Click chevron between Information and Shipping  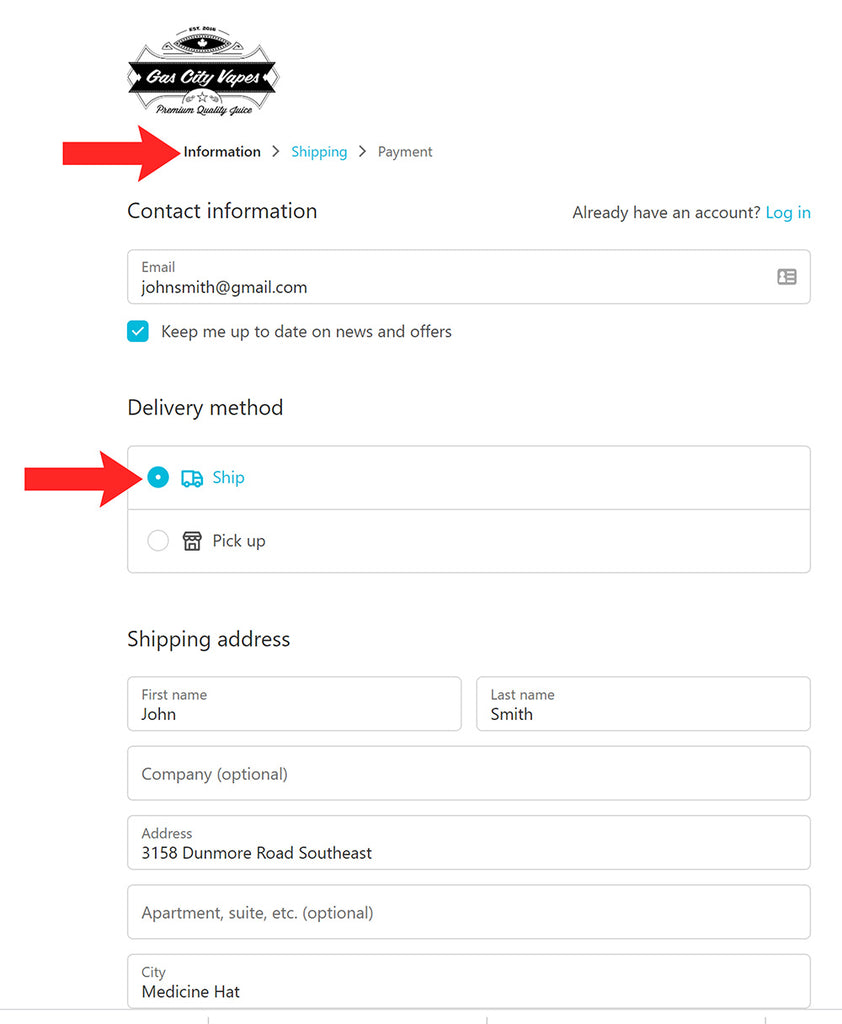coord(276,152)
